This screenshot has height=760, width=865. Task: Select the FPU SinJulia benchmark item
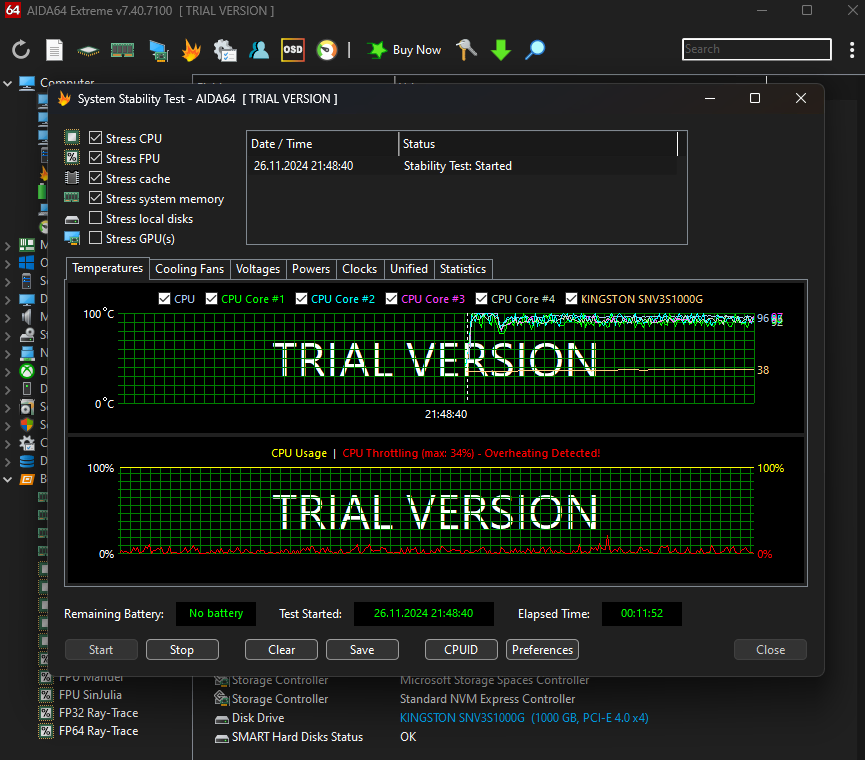click(90, 695)
